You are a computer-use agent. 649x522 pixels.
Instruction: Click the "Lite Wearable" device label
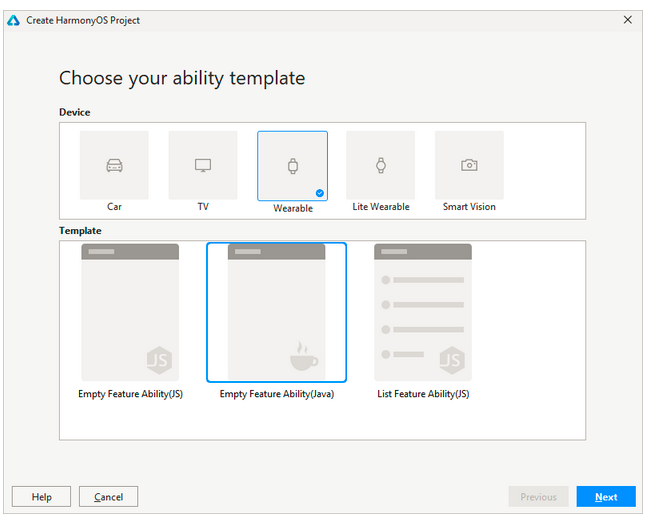coord(381,207)
